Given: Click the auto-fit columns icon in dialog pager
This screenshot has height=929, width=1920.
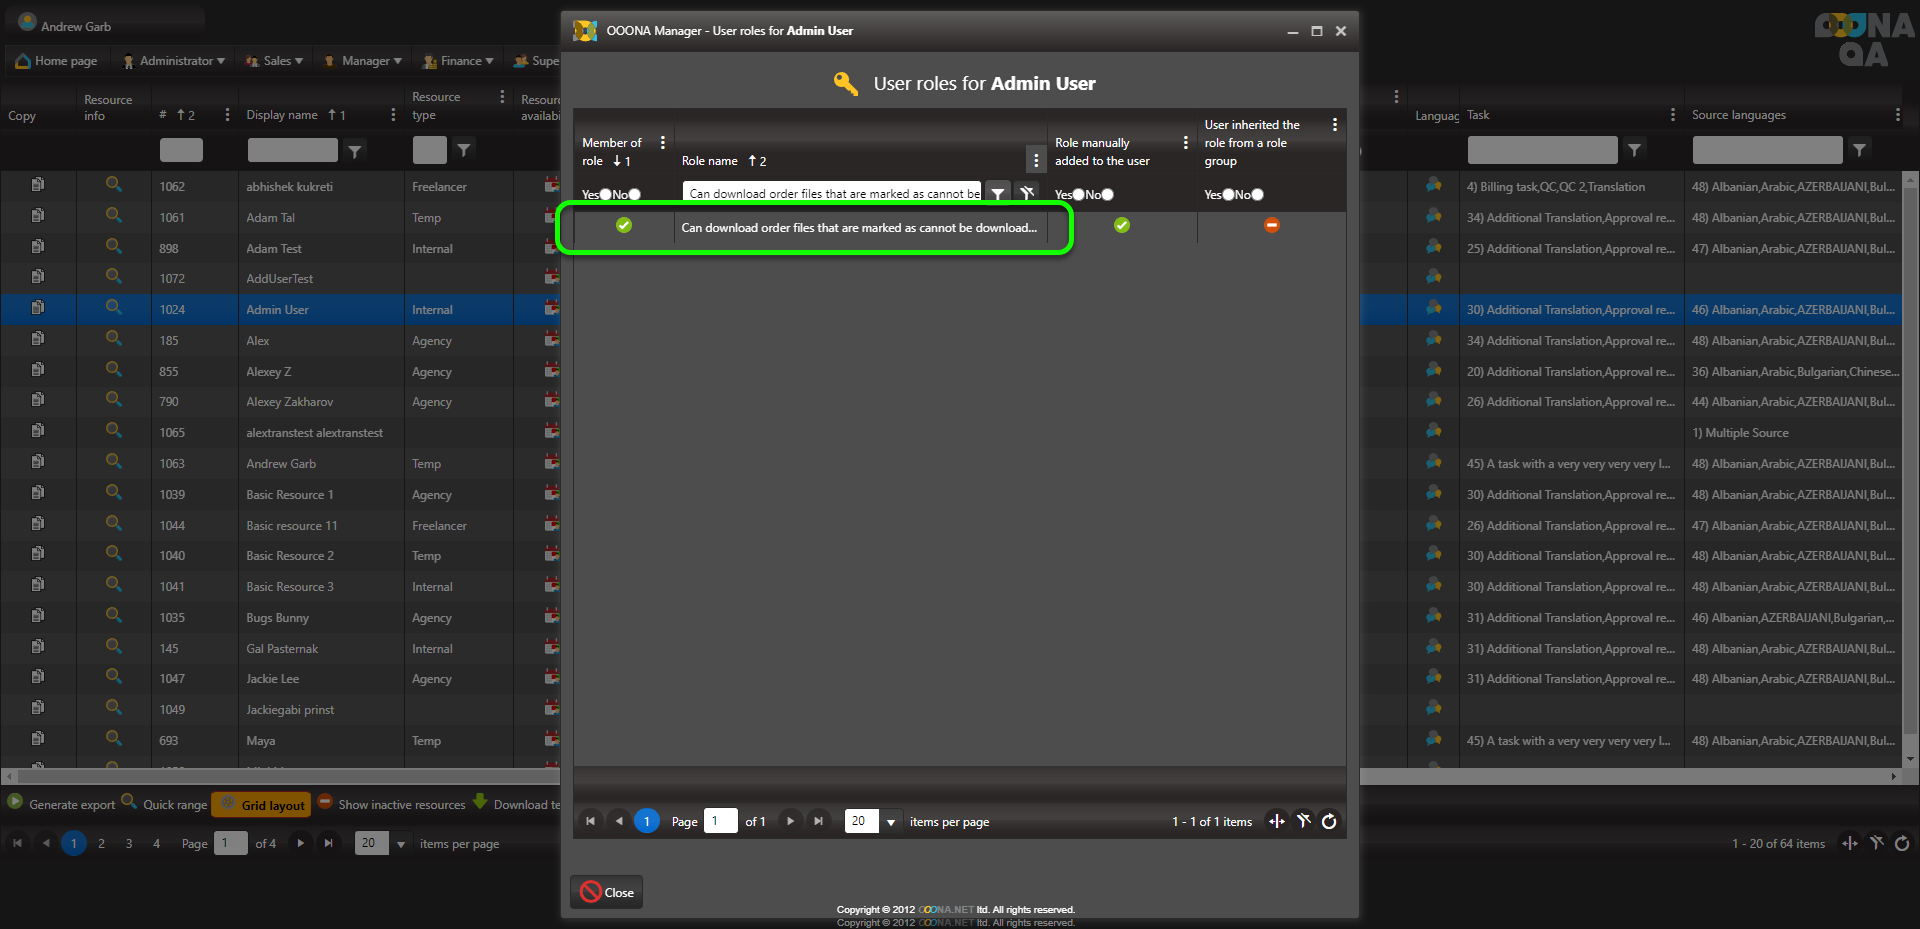Looking at the screenshot, I should (x=1277, y=822).
